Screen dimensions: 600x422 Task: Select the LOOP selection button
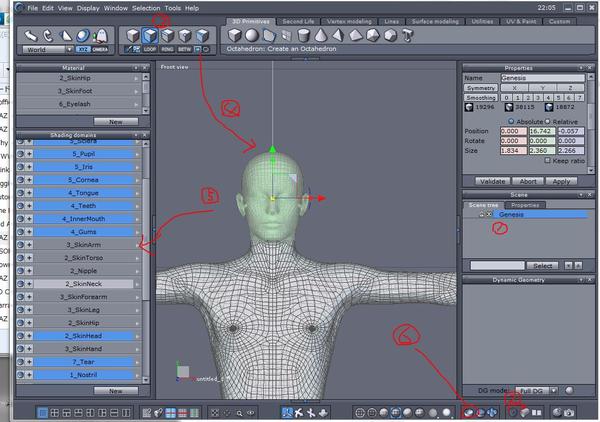click(150, 49)
